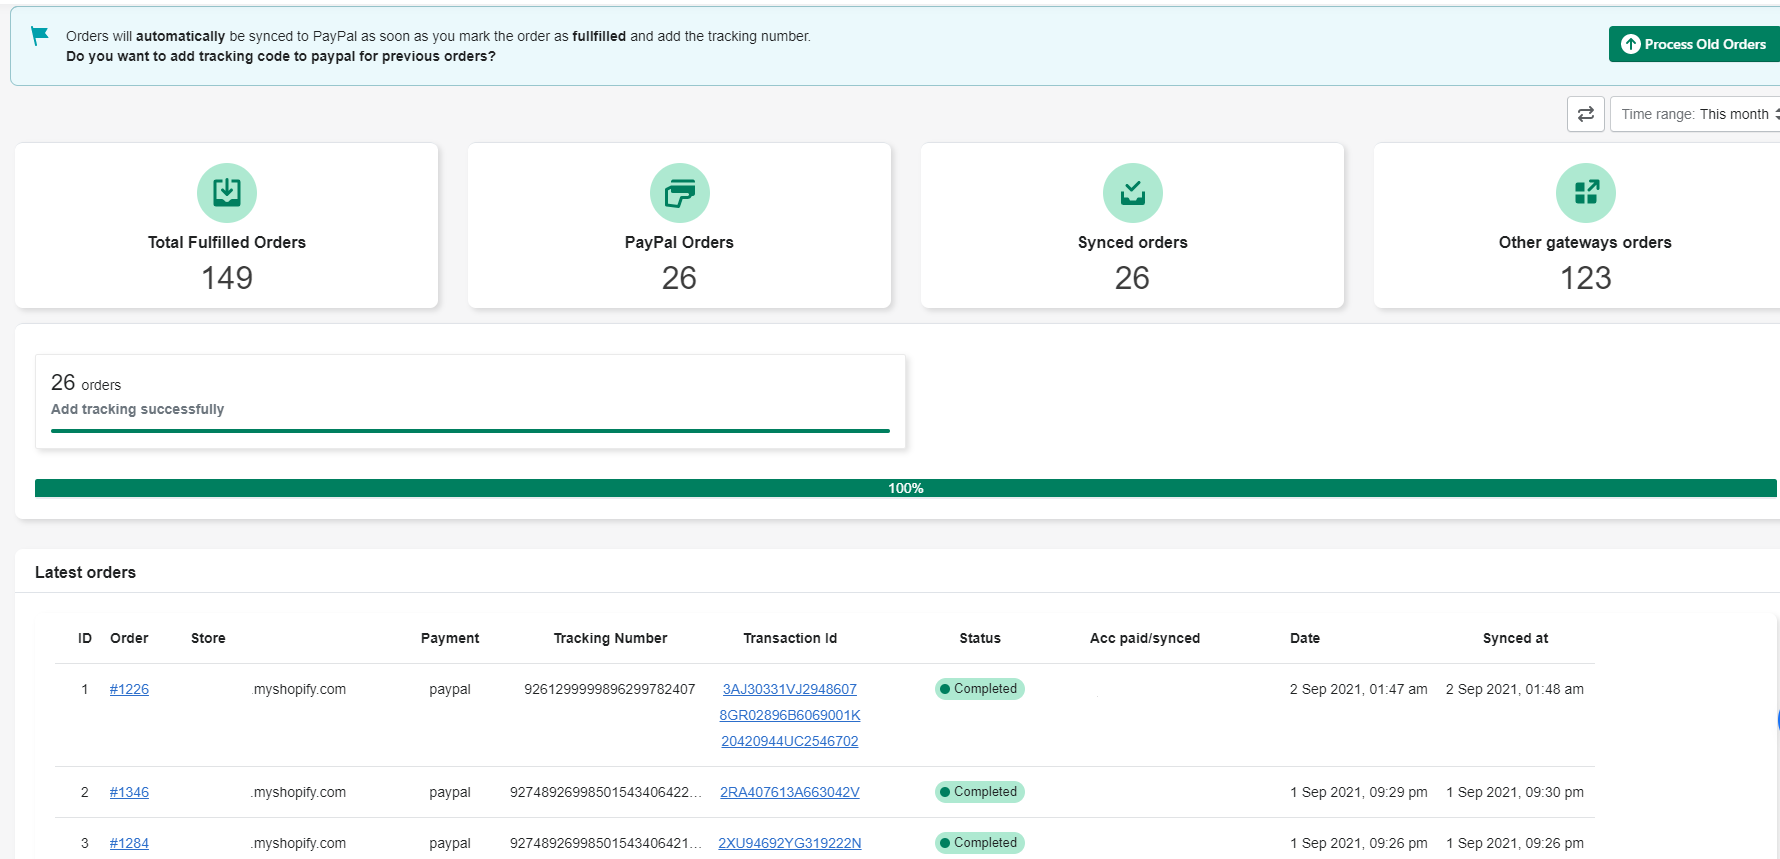Open transaction 2XU94692YG319222N

pyautogui.click(x=790, y=843)
